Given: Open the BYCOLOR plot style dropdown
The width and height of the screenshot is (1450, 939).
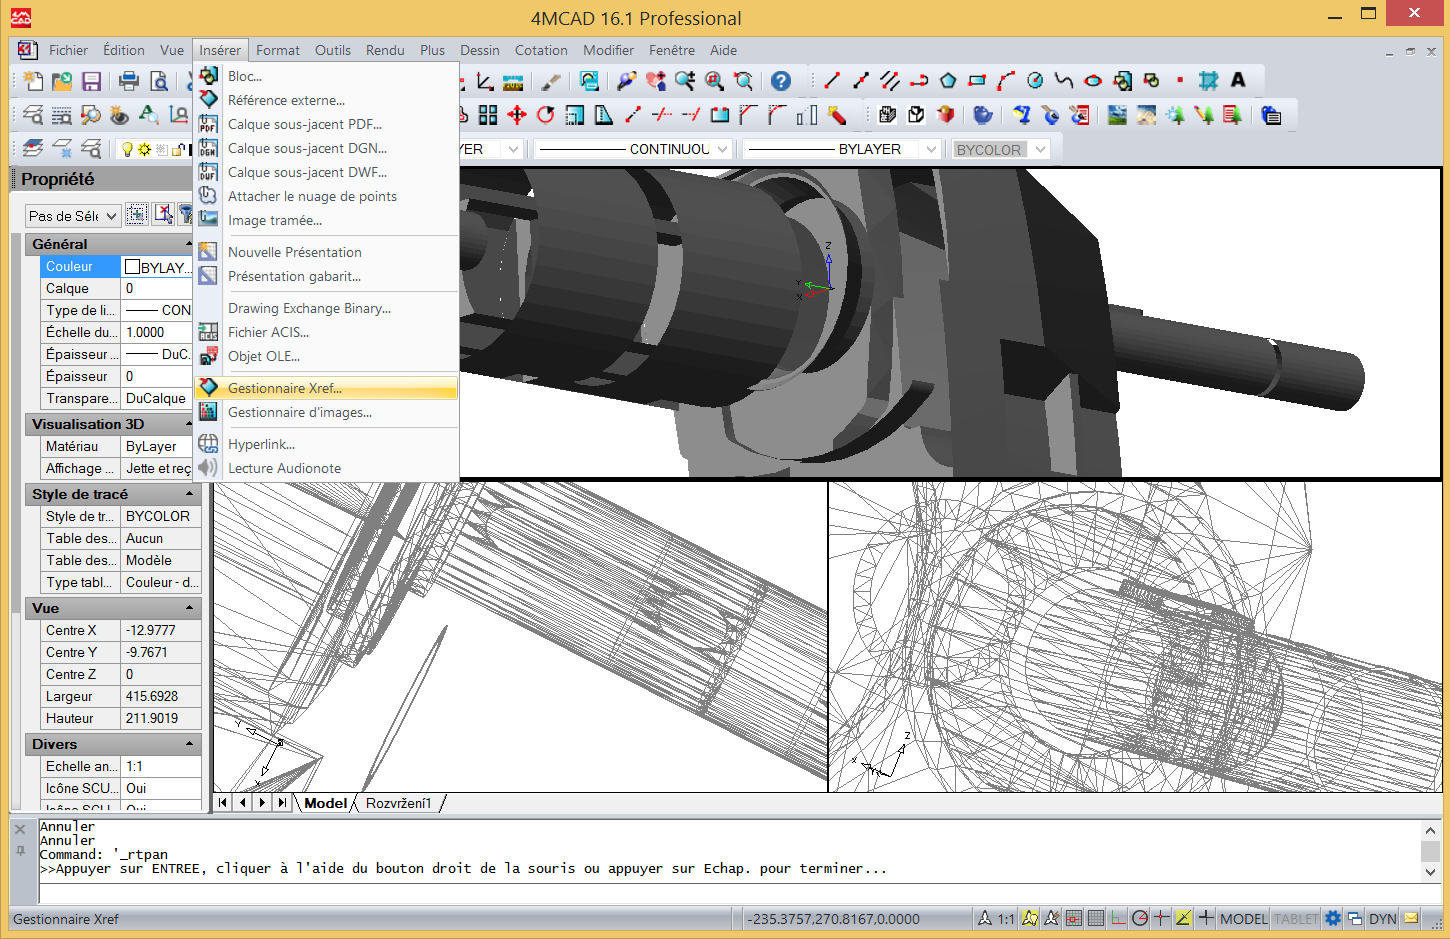Looking at the screenshot, I should pyautogui.click(x=1040, y=149).
